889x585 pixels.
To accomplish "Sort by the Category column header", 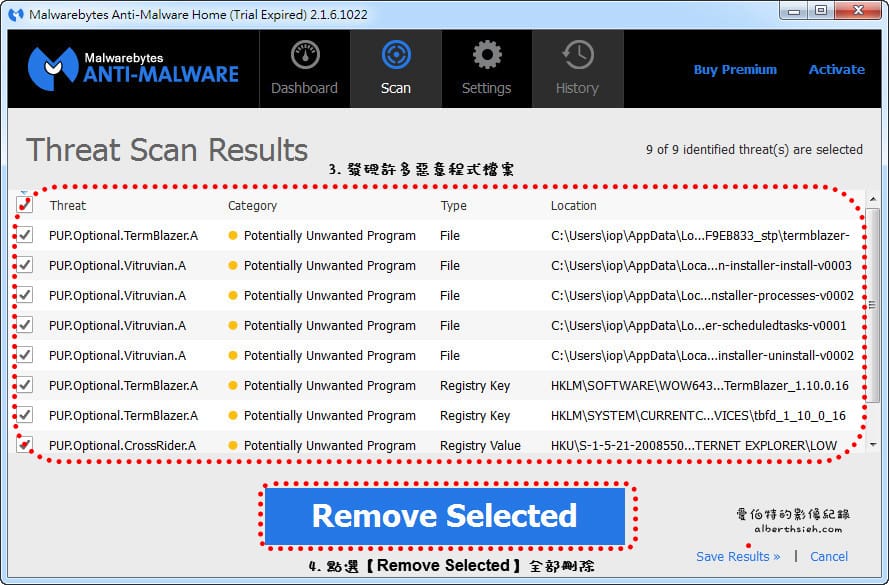I will (252, 206).
